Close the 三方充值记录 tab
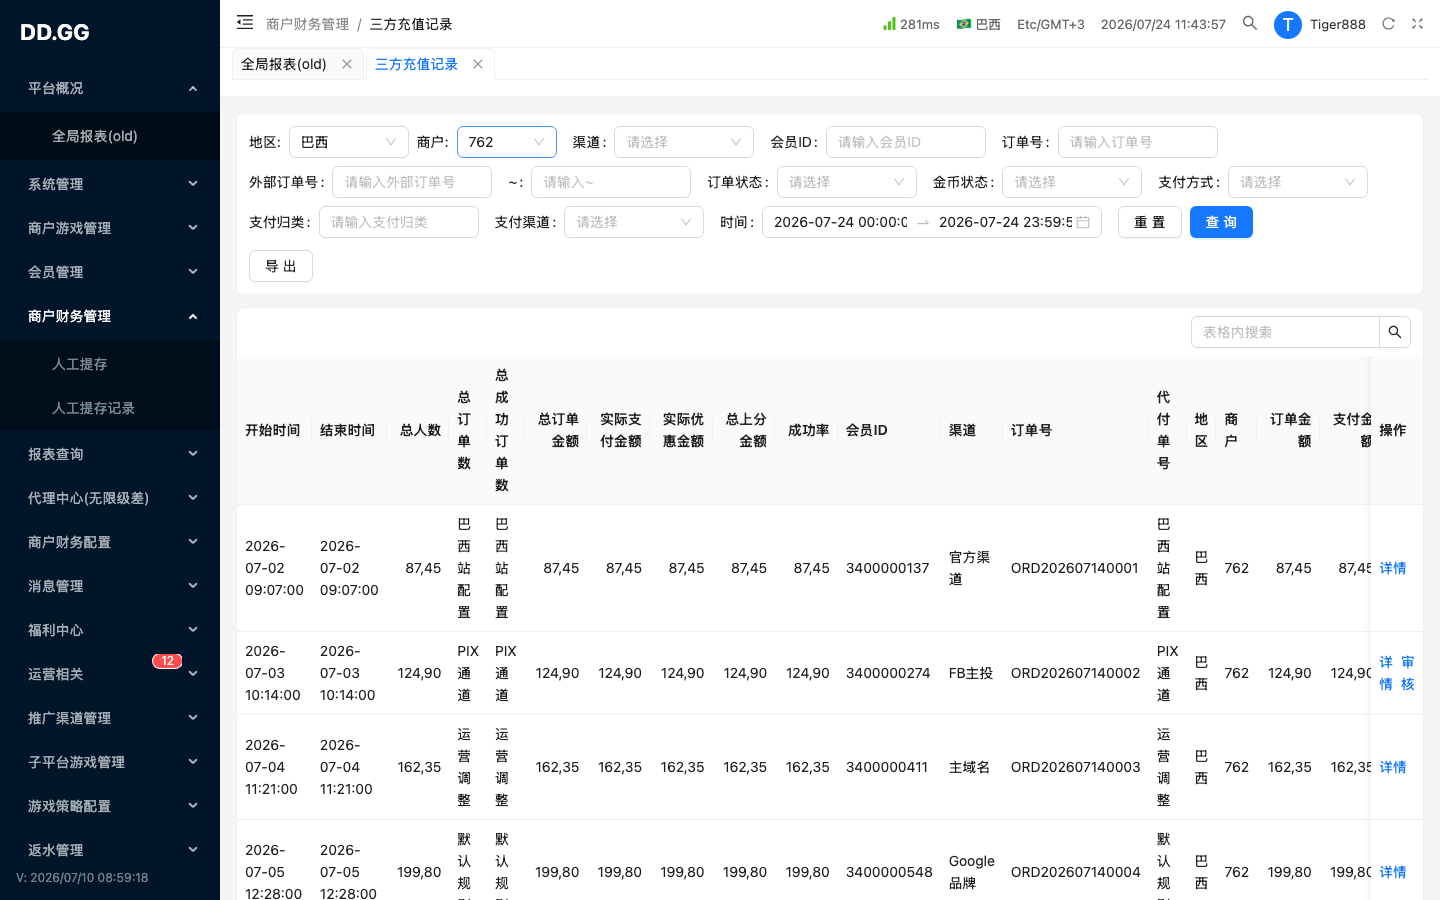Image resolution: width=1440 pixels, height=900 pixels. point(478,64)
